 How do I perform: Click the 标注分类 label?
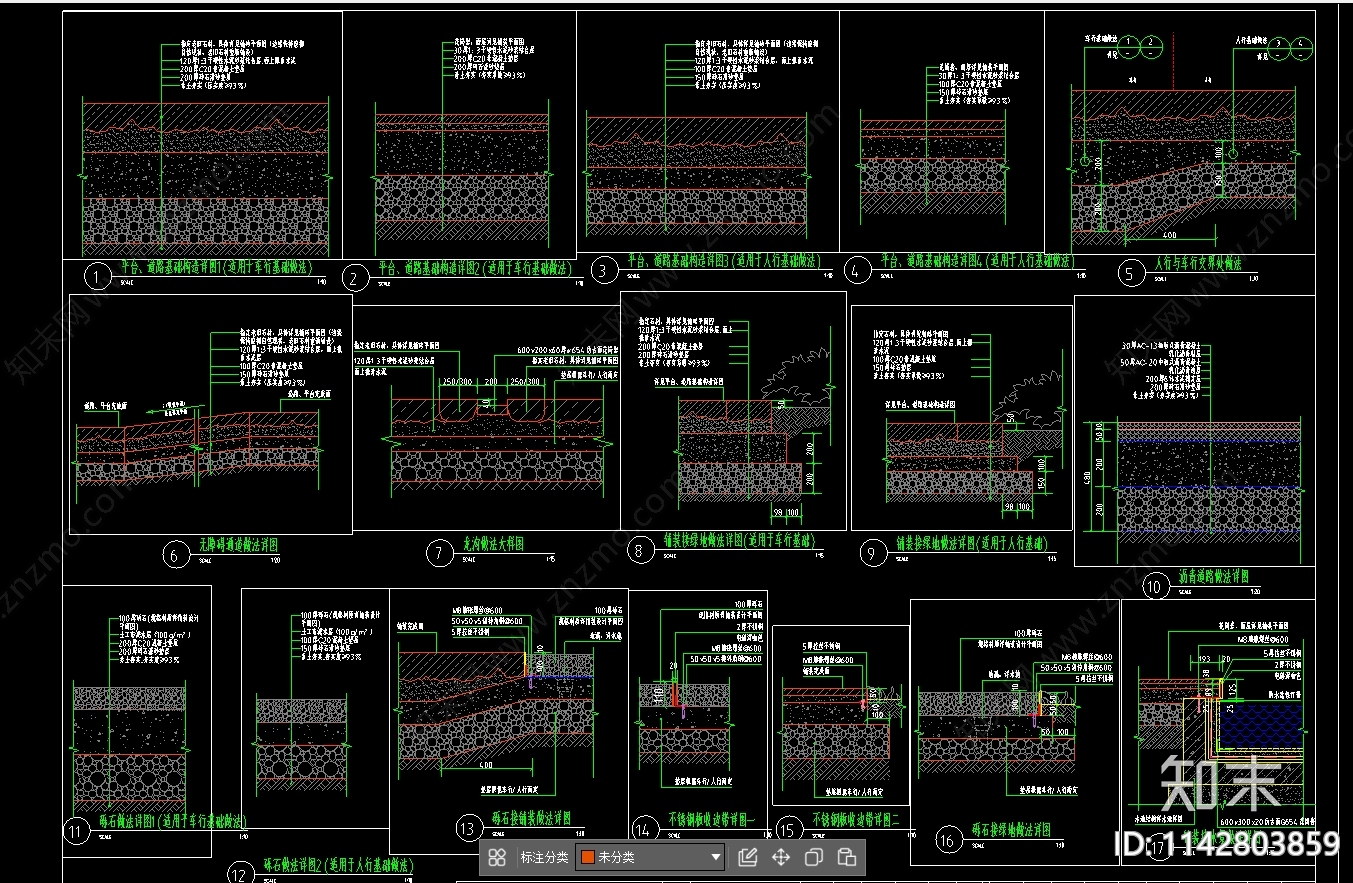[544, 857]
